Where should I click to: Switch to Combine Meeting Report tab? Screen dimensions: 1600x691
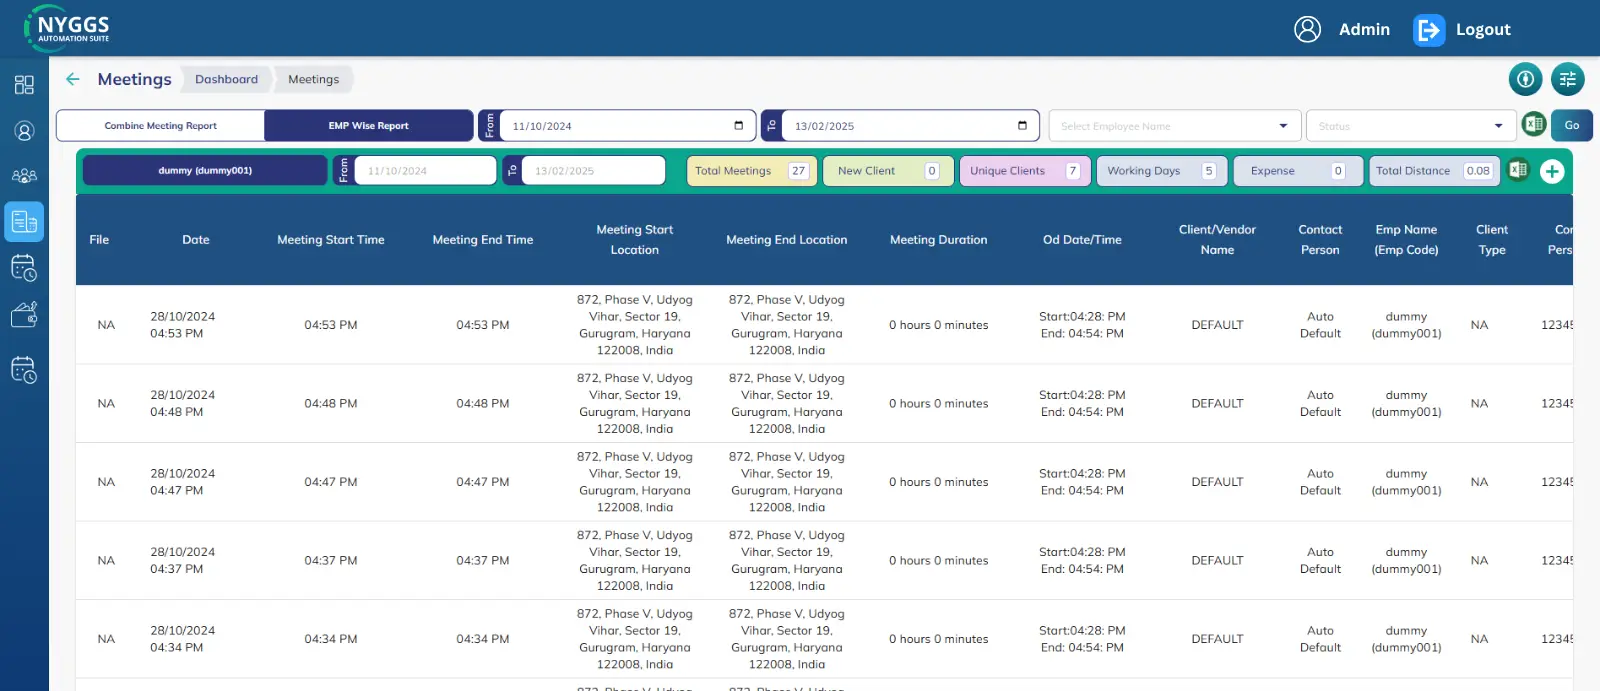coord(161,126)
